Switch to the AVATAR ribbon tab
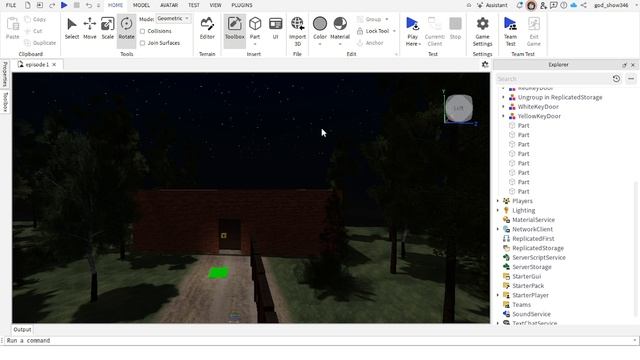This screenshot has width=640, height=360. pos(169,5)
